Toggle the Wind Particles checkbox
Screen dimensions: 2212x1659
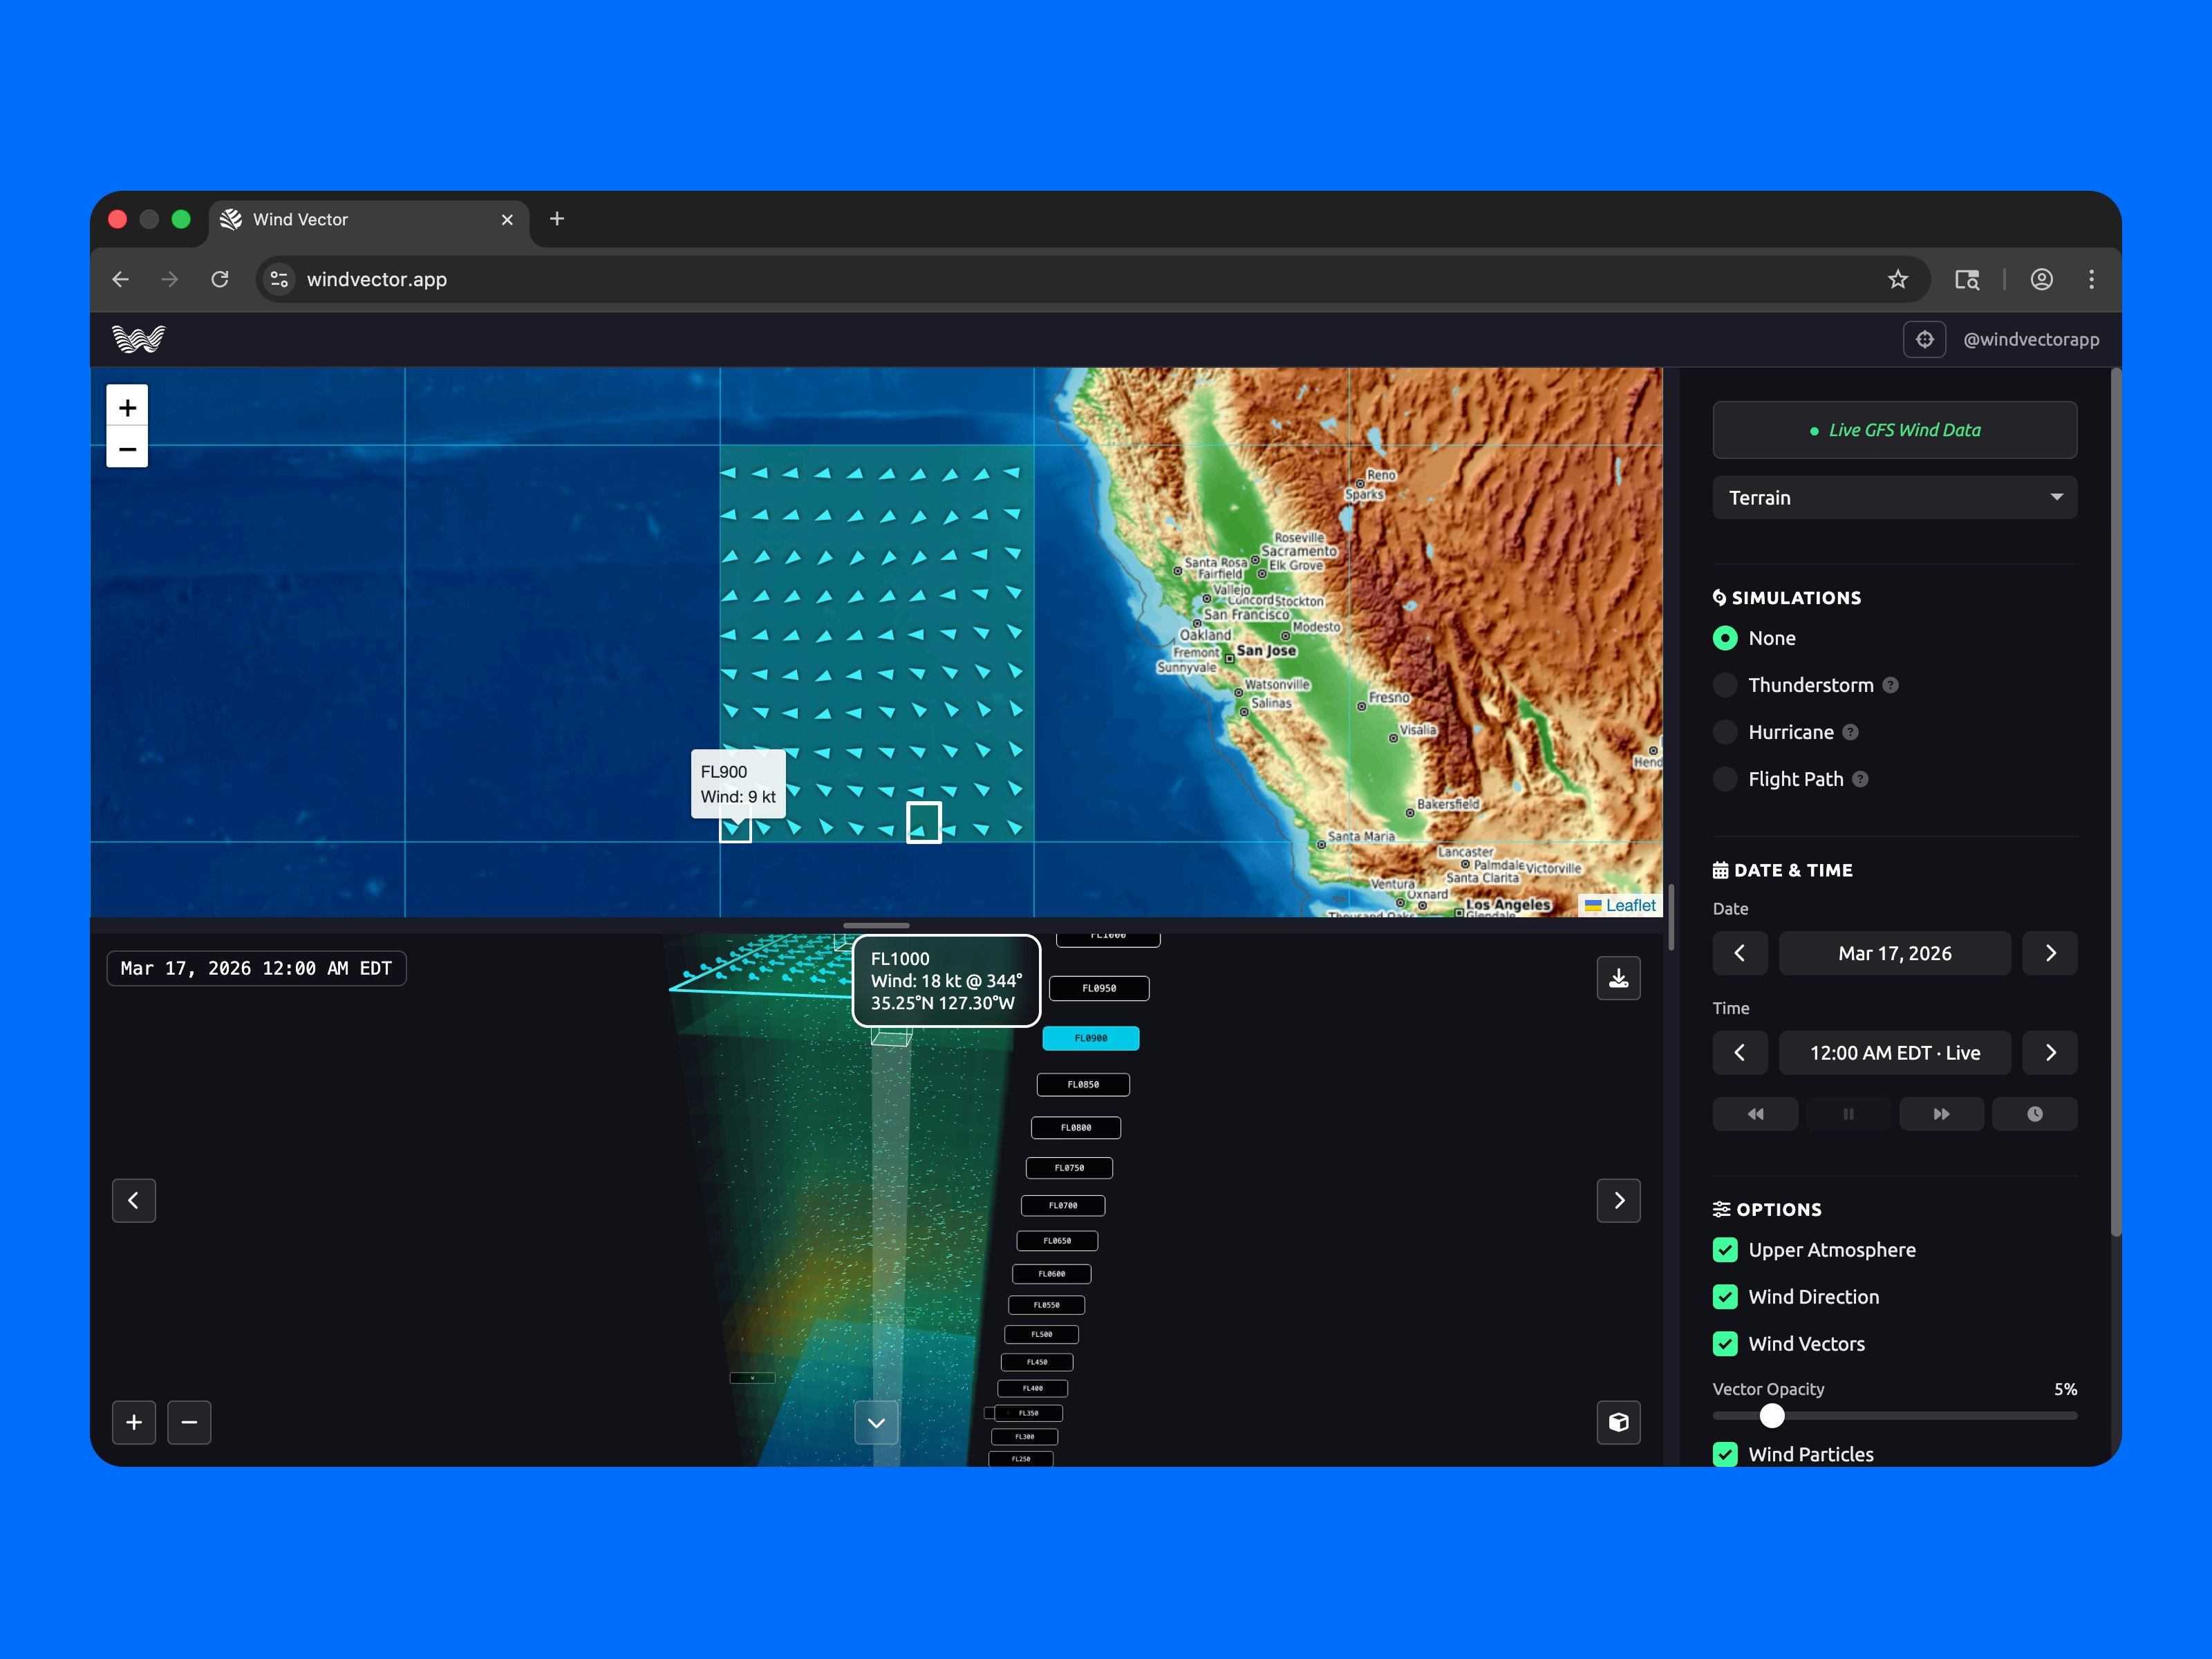tap(1725, 1454)
